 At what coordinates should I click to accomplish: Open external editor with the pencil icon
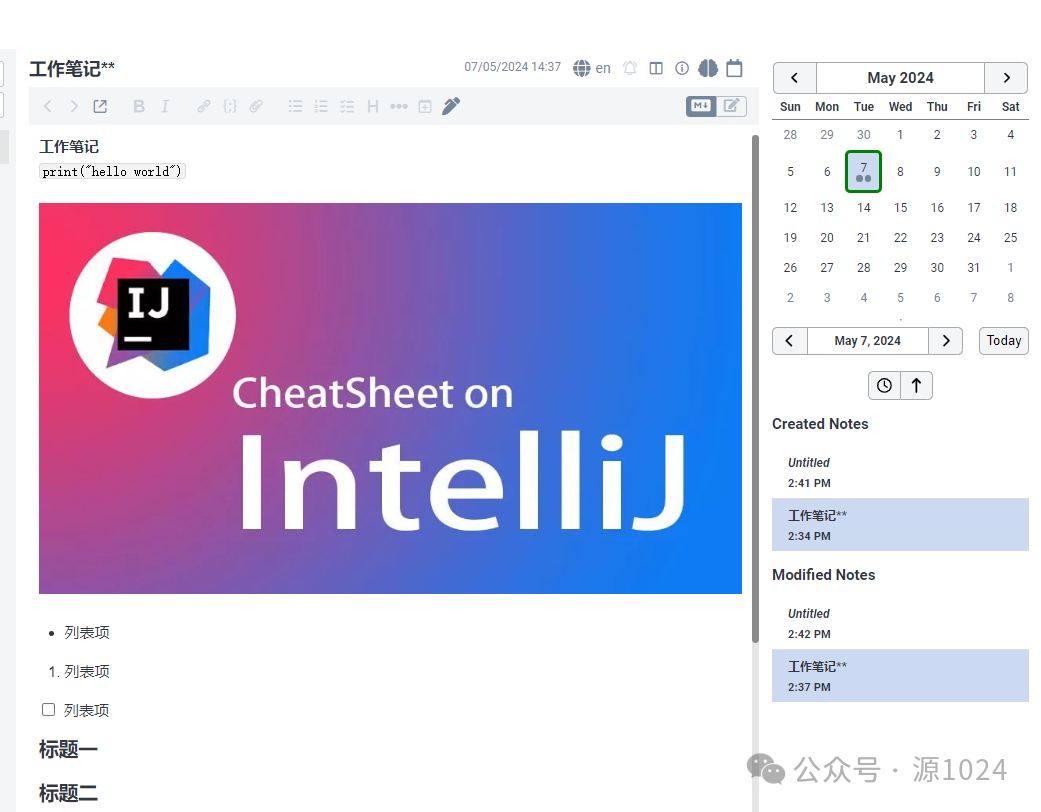451,106
